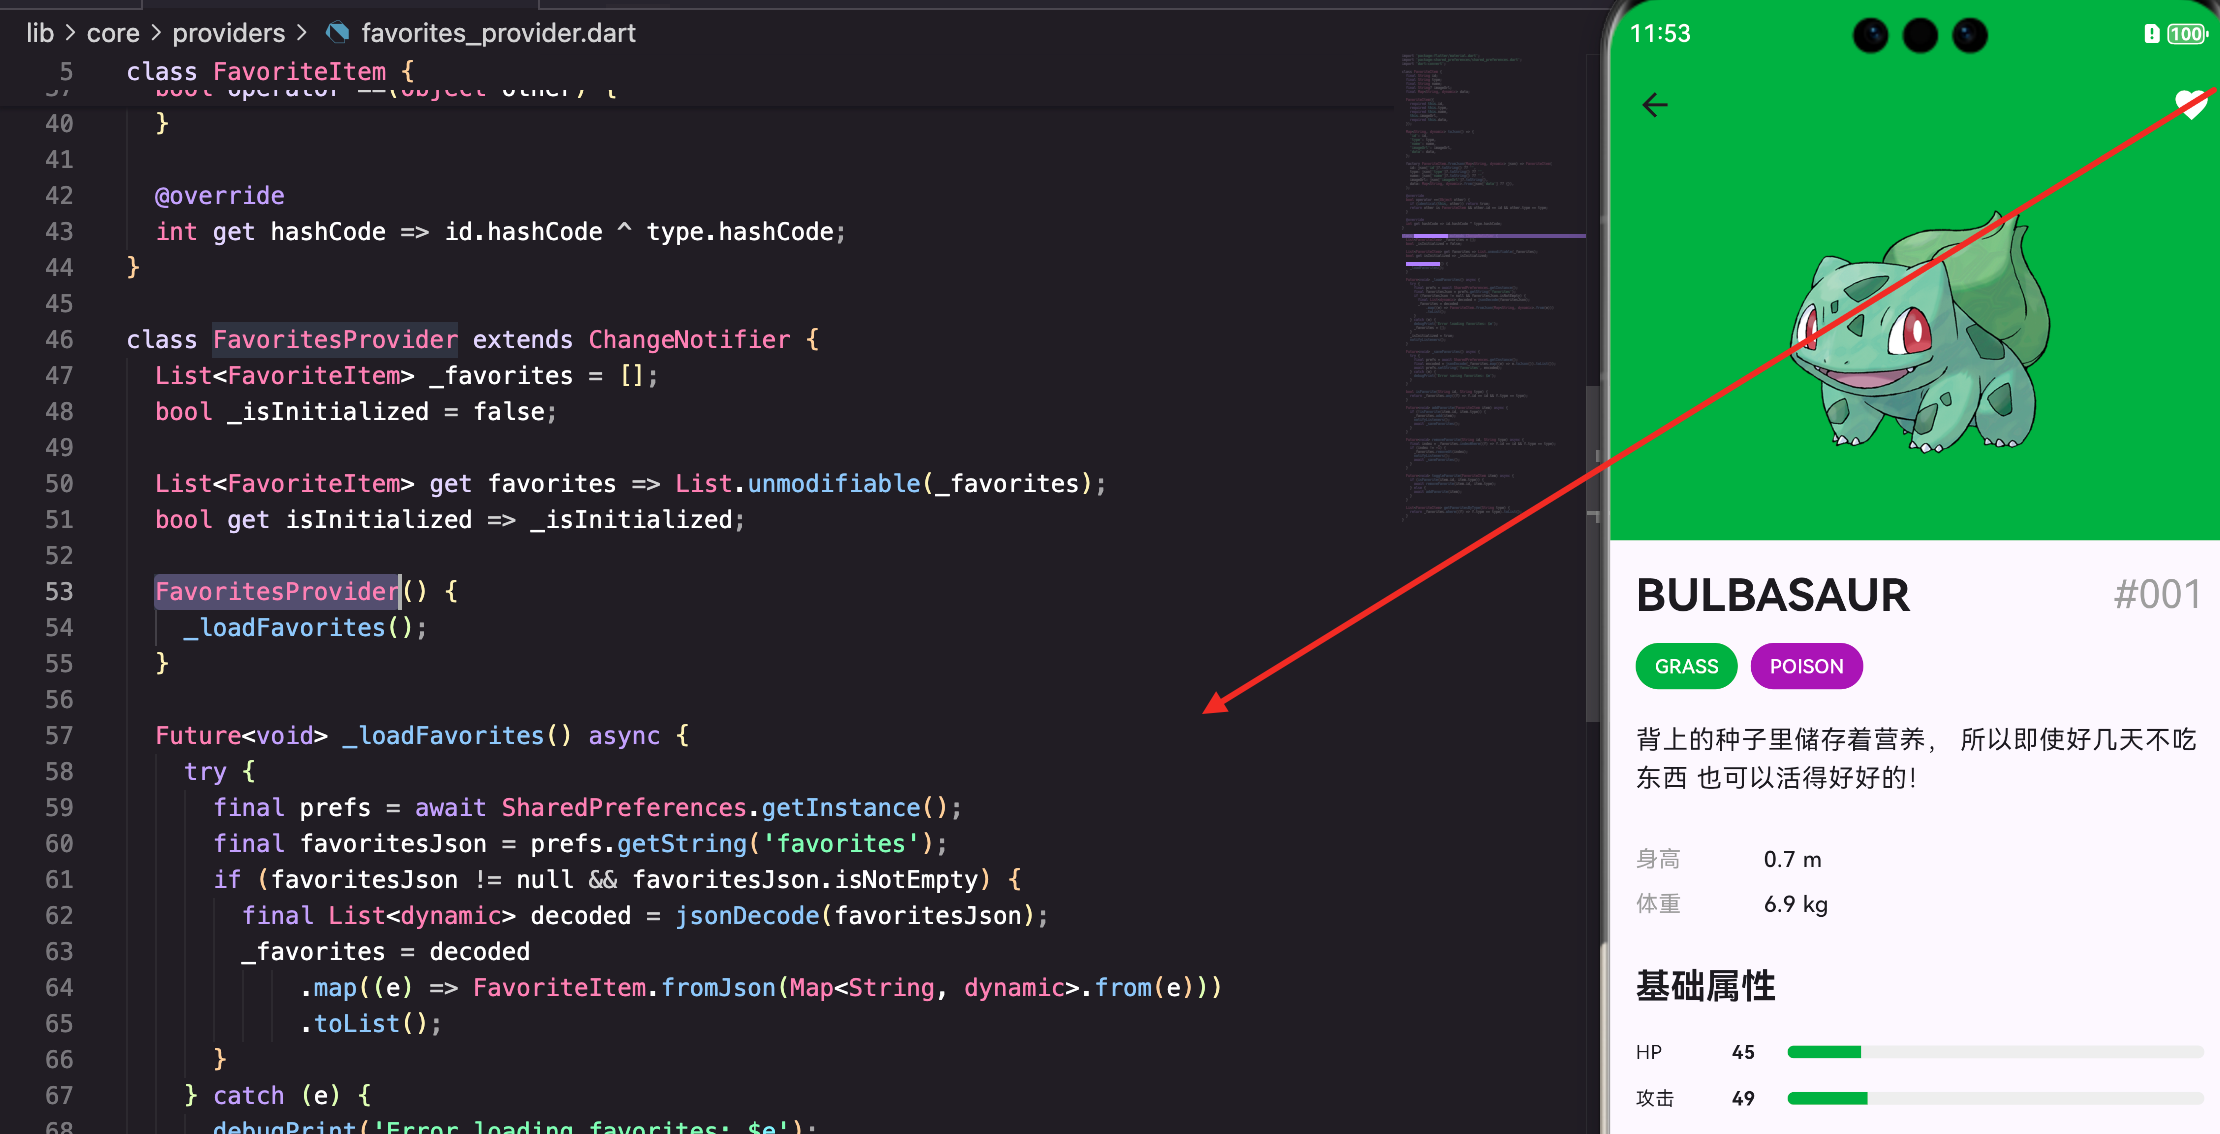Click the sticky header class FavoriteItem line
Image resolution: width=2220 pixels, height=1134 pixels.
click(x=270, y=71)
